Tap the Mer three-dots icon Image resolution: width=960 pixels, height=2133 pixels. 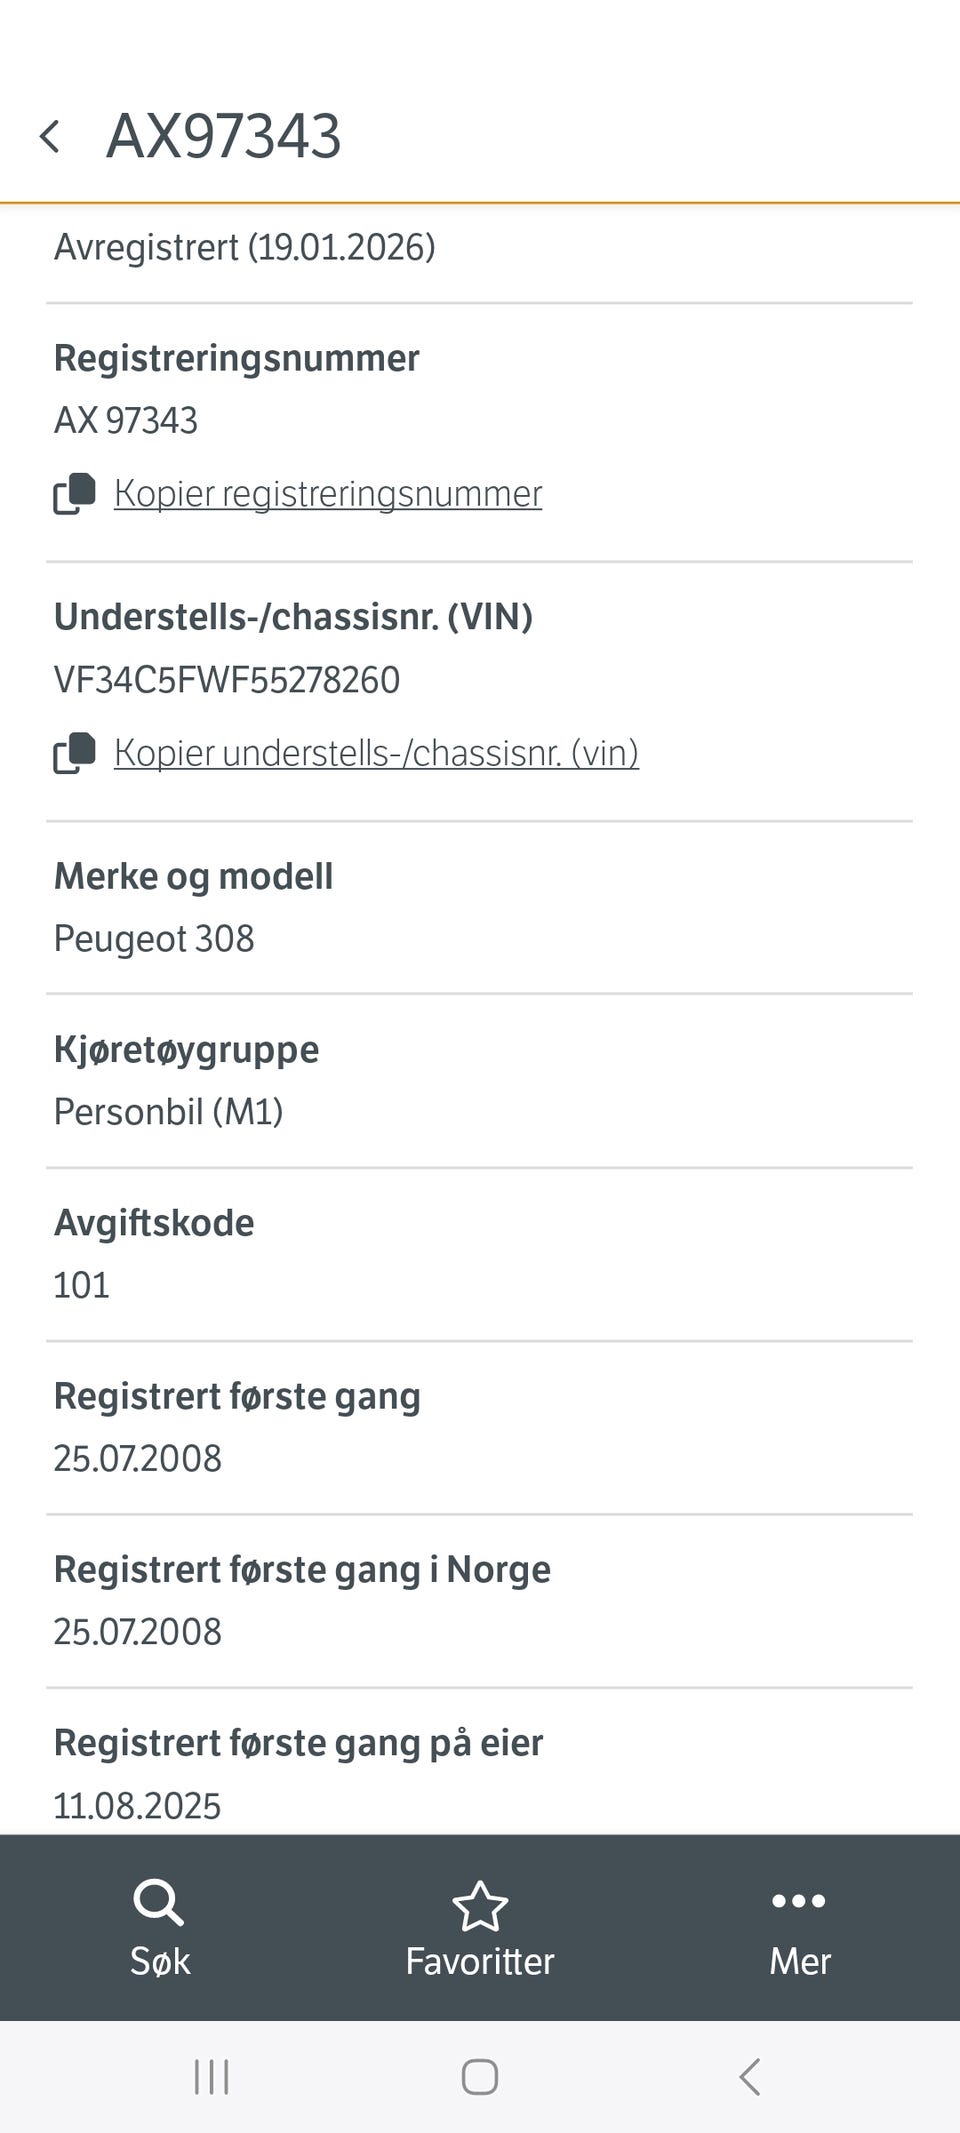[799, 1901]
